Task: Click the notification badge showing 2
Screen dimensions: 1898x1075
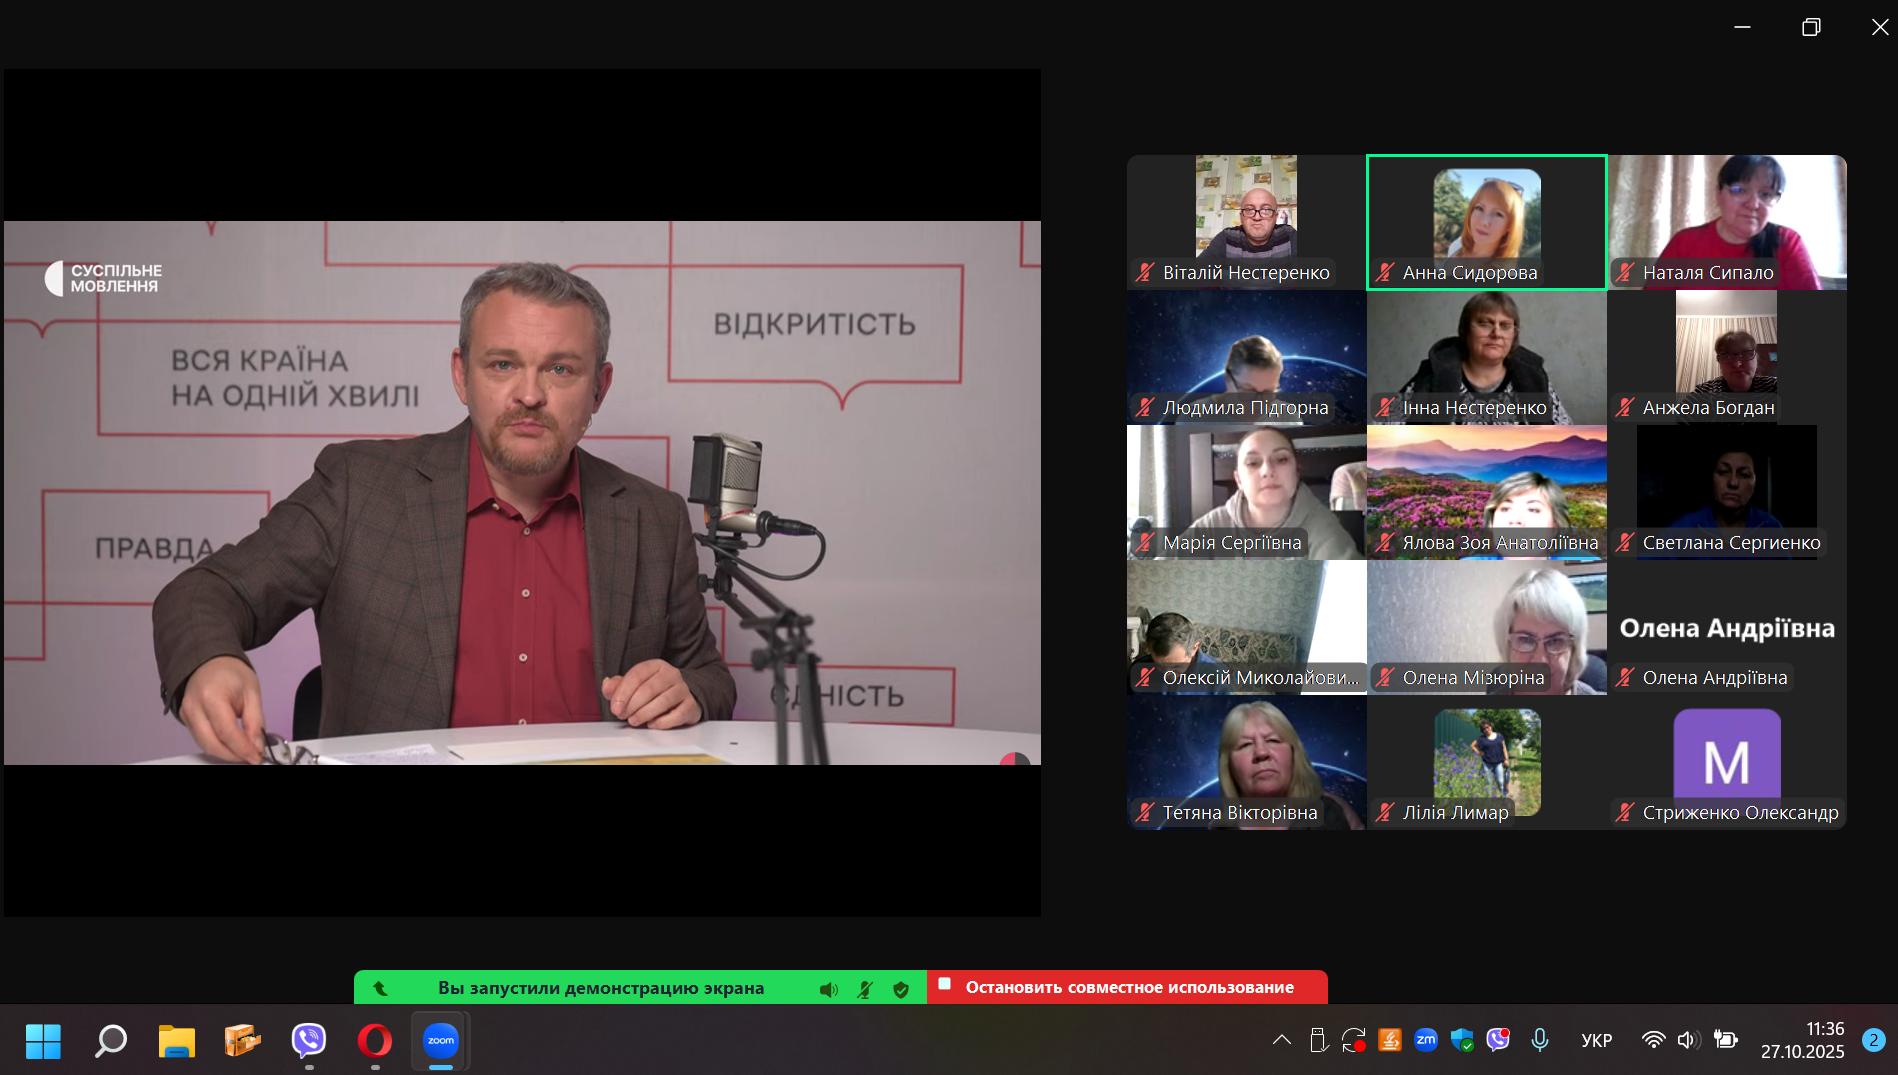Action: coord(1873,1040)
